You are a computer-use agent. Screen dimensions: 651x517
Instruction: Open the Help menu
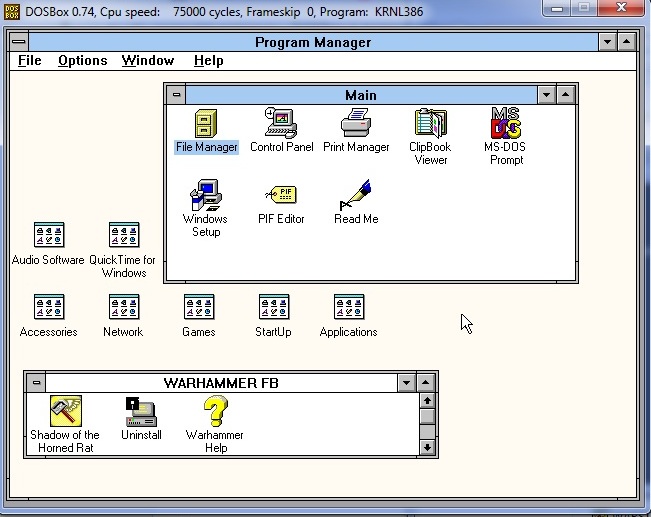[x=208, y=61]
